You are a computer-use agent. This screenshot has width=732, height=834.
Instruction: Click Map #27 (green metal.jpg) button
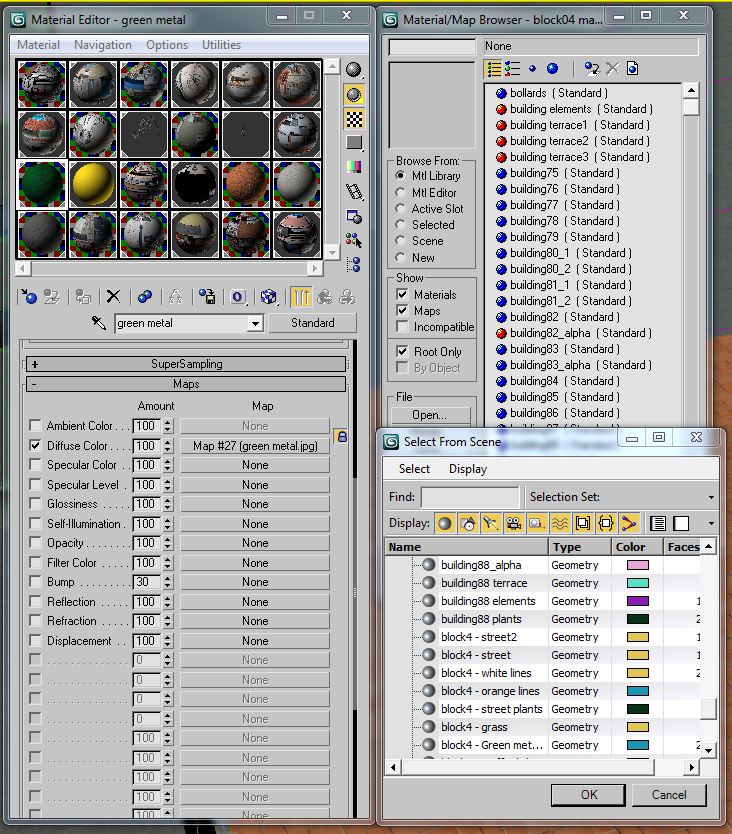[255, 445]
